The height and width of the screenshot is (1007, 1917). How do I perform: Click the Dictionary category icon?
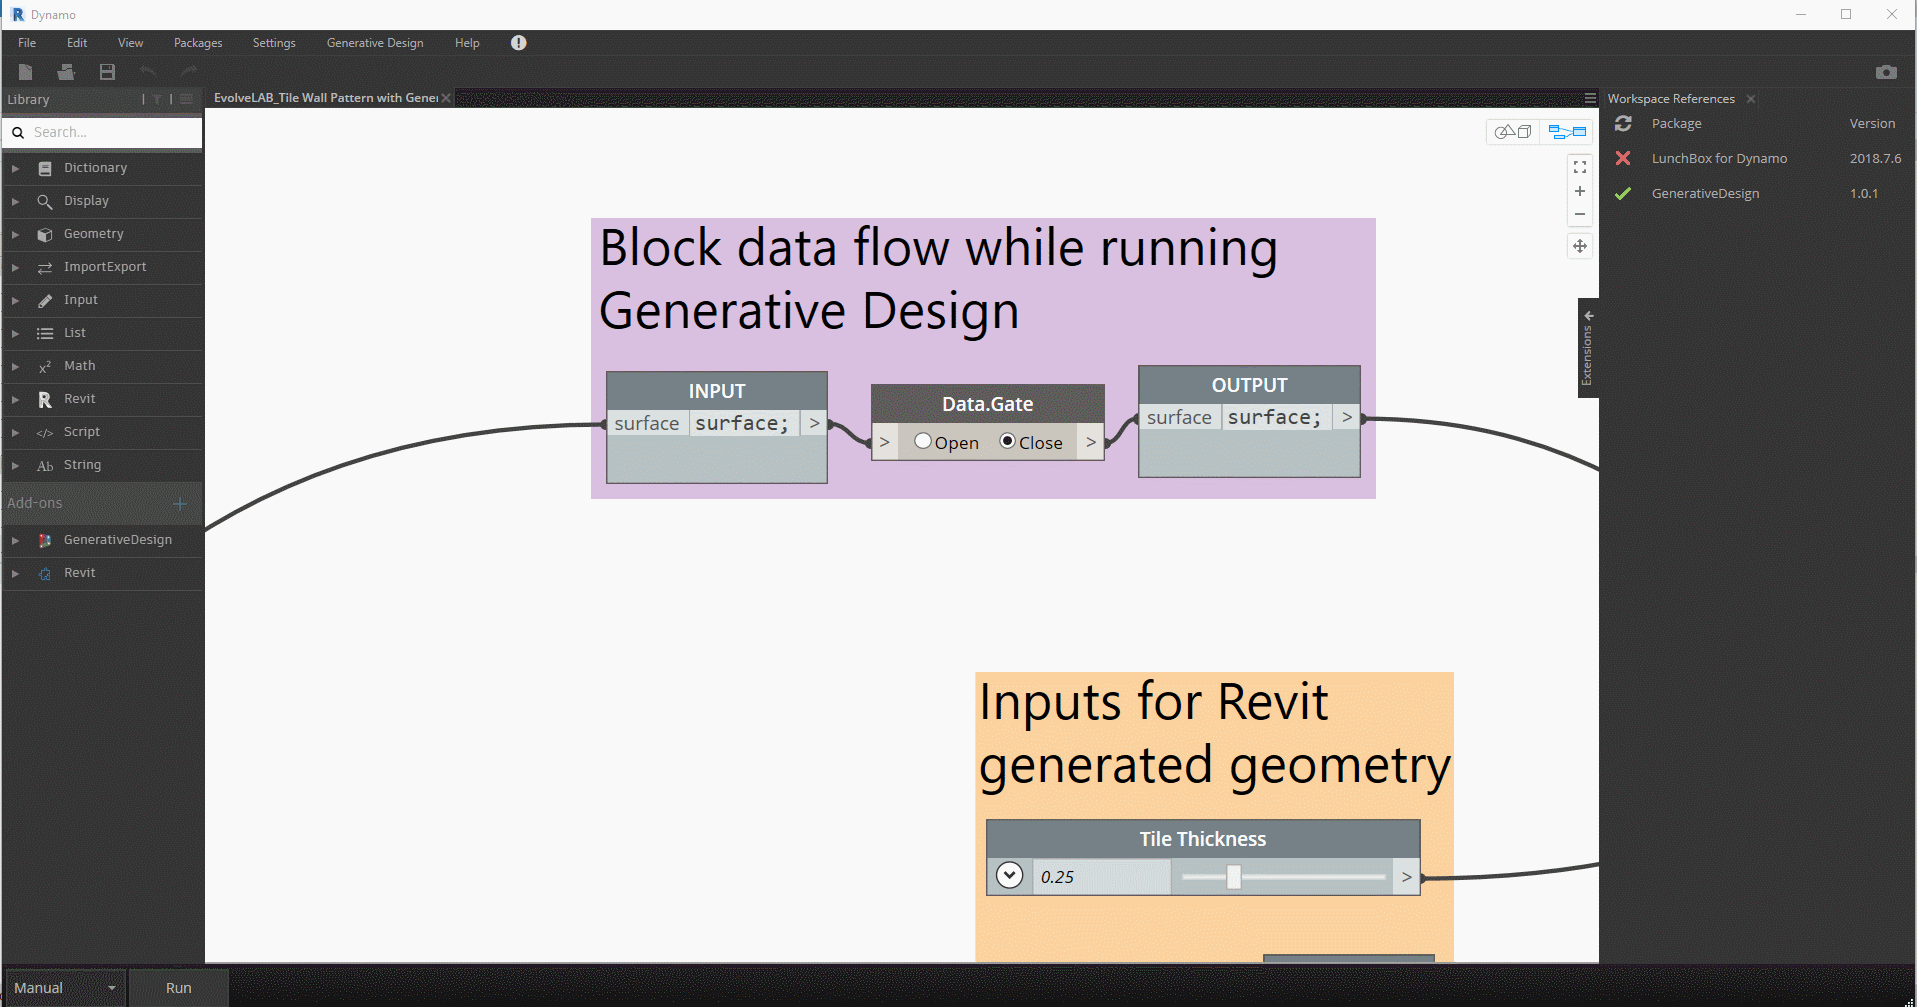coord(45,168)
